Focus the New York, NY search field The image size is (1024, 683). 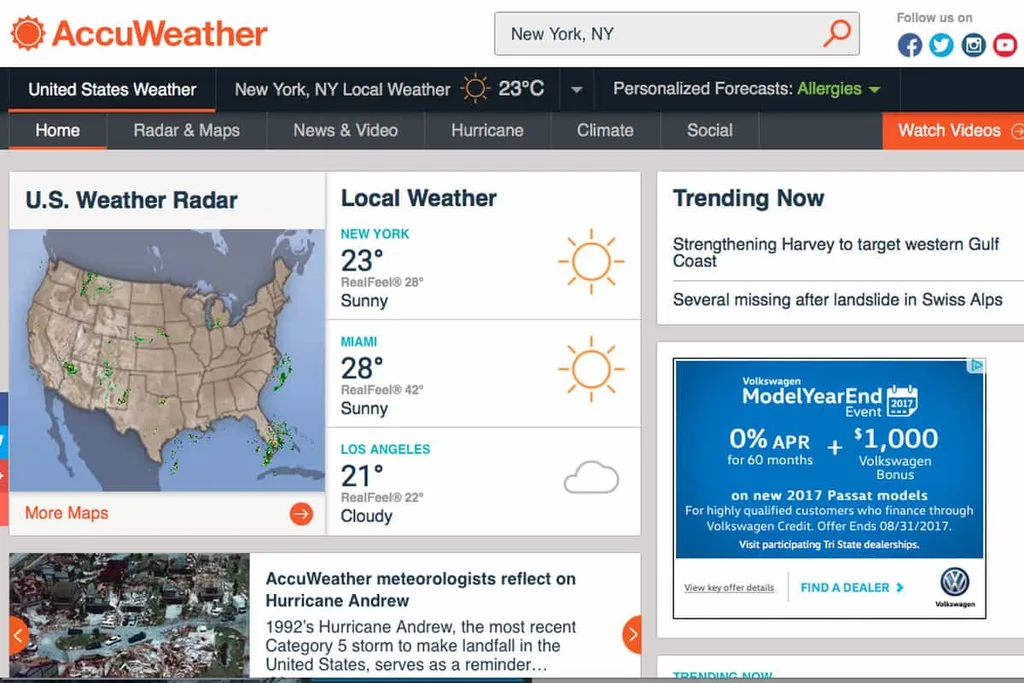(677, 33)
